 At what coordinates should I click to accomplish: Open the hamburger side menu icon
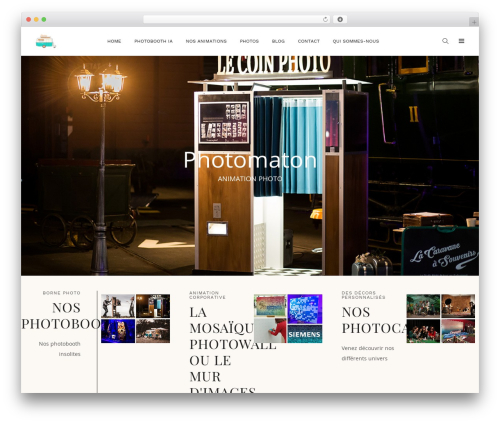[x=461, y=41]
